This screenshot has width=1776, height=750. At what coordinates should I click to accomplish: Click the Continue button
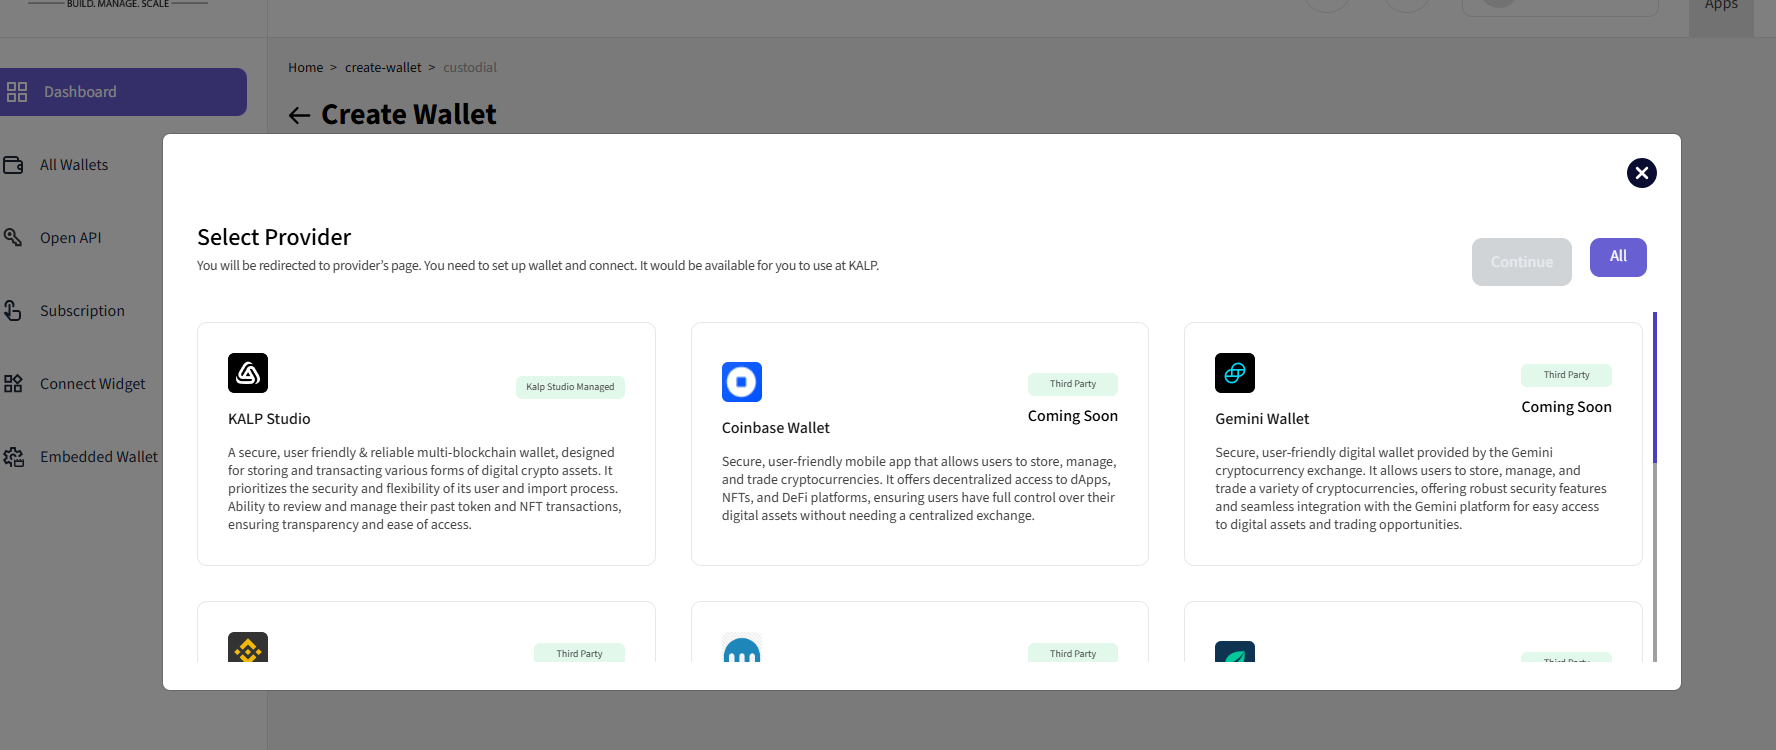click(1522, 262)
